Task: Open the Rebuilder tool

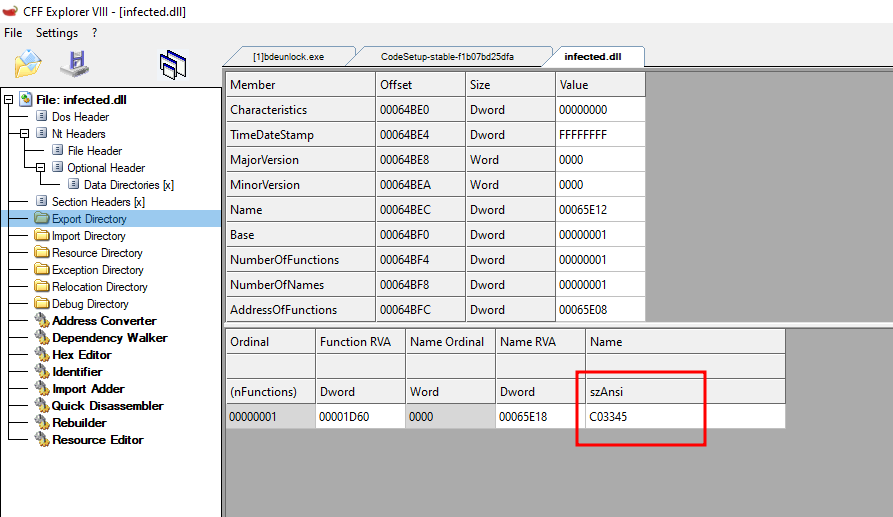Action: tap(79, 424)
